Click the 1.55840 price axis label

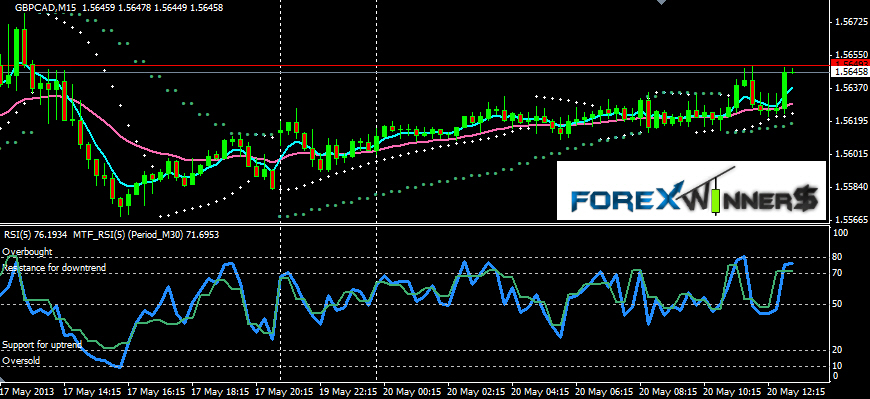851,186
